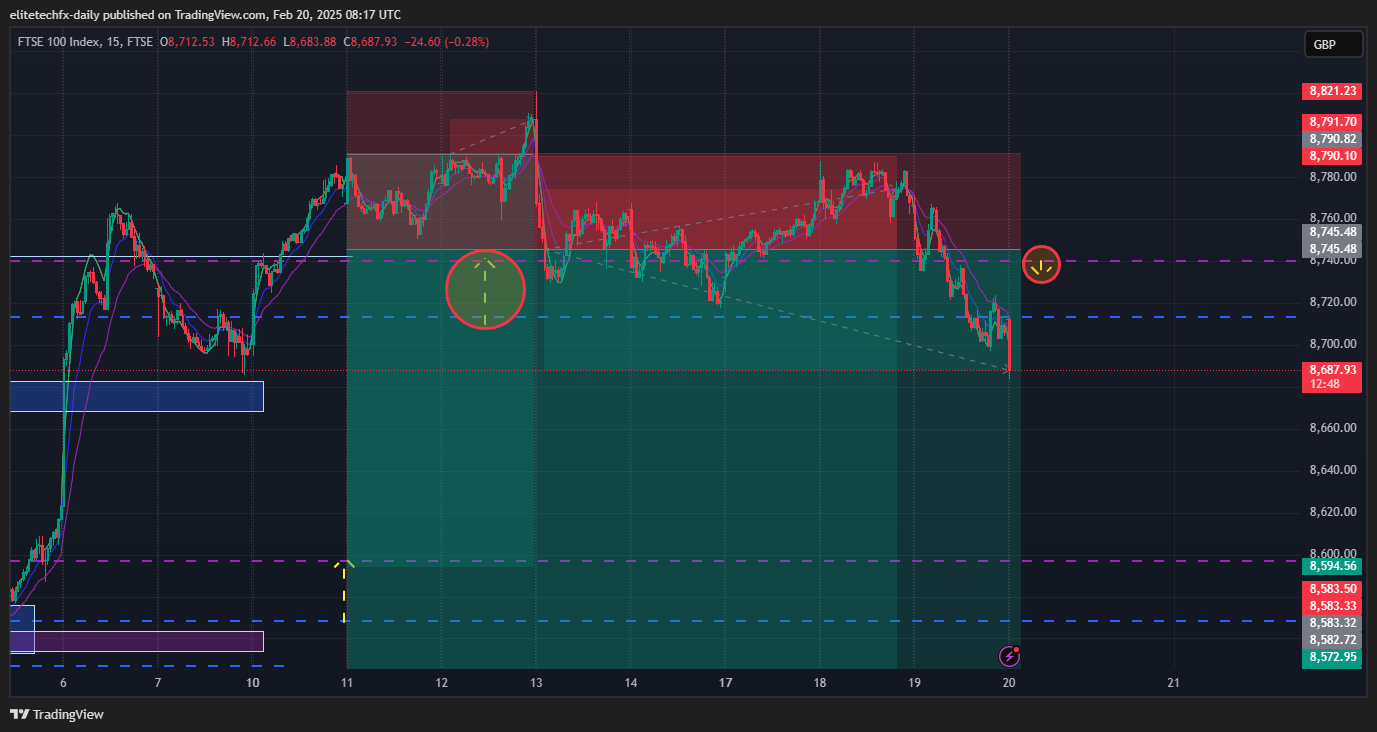The image size is (1377, 732).
Task: Click the 8,620.00 axis price
Action: tap(1332, 512)
